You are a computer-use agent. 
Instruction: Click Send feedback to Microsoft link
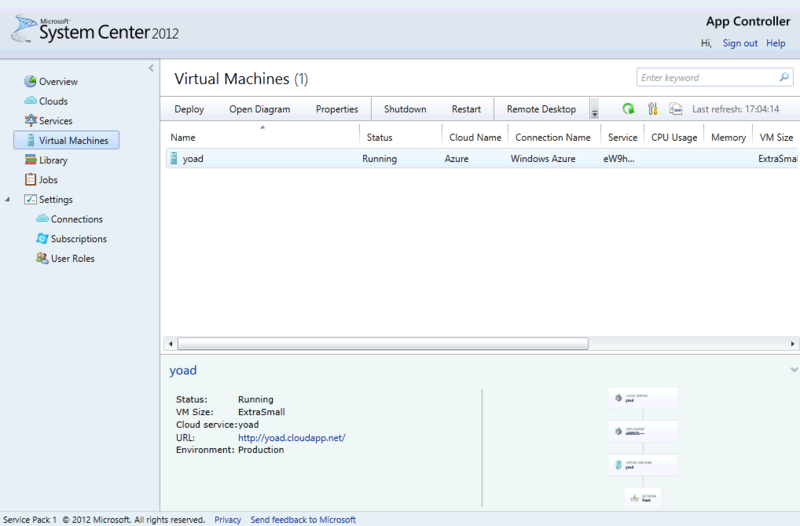coord(303,519)
